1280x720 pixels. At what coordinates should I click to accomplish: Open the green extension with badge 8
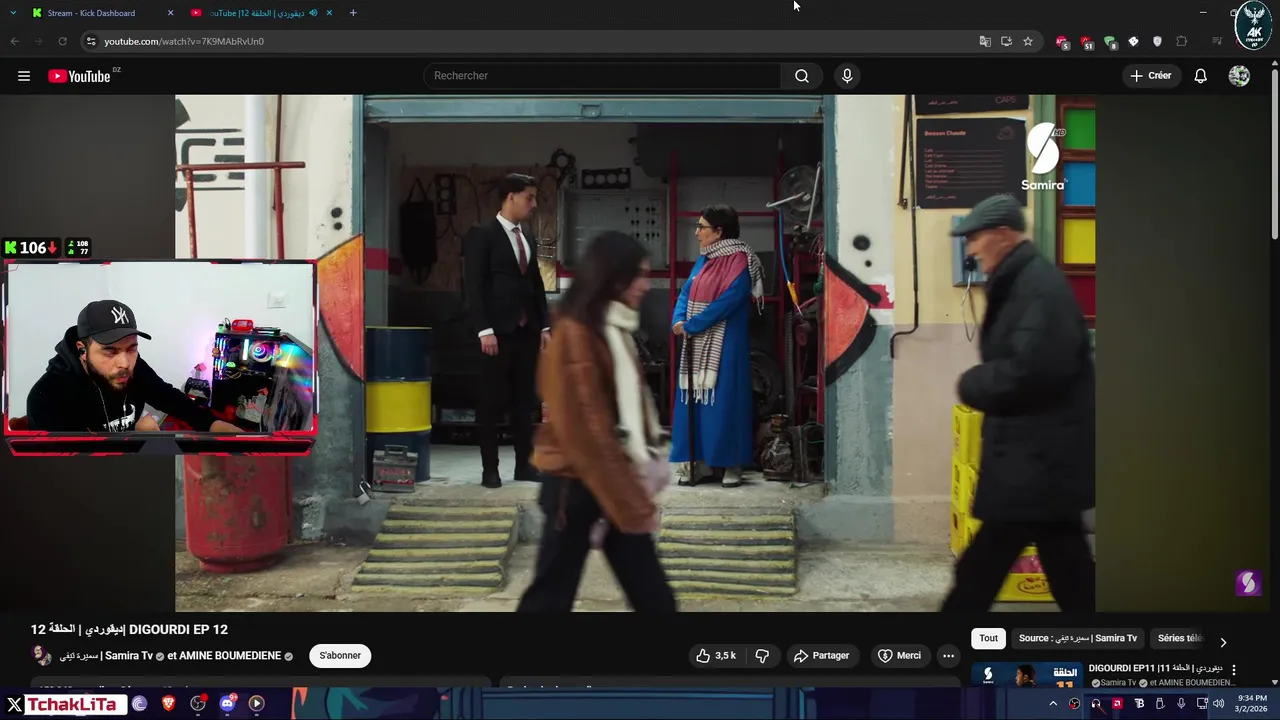[1110, 42]
